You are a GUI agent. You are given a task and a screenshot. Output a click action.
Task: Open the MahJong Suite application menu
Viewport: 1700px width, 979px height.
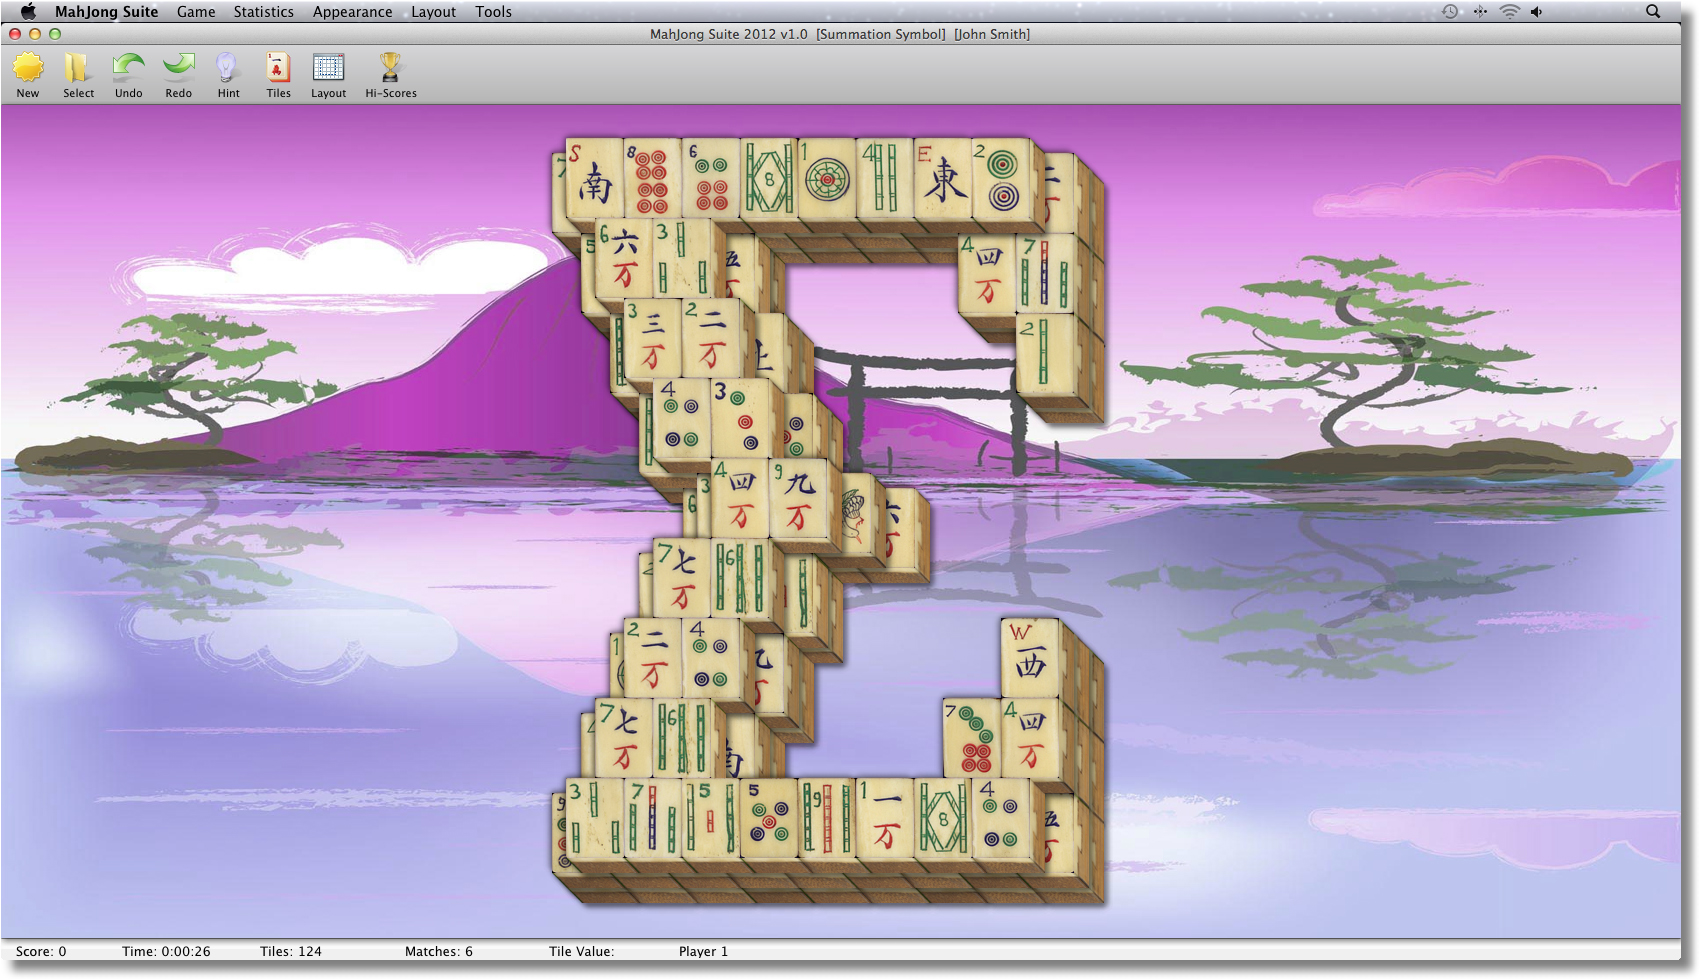[x=106, y=12]
